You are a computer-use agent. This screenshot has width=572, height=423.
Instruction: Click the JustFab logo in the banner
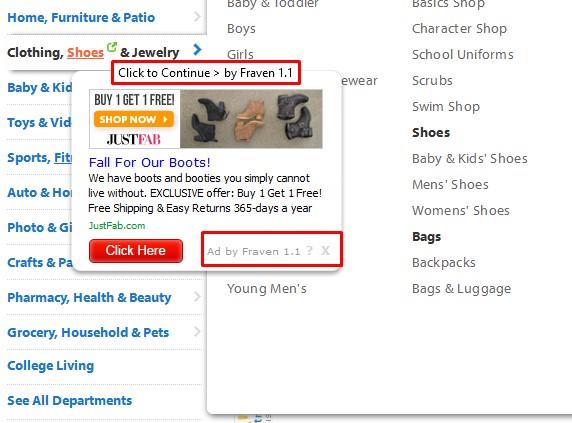tap(134, 139)
